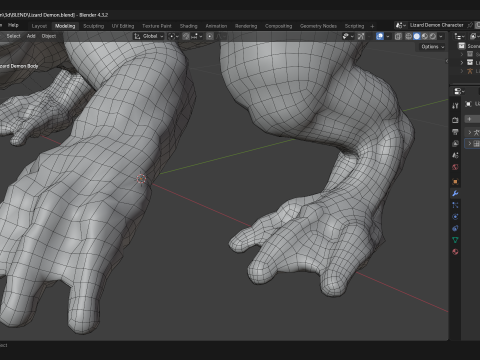Open the Global transform orientation dropdown
This screenshot has width=480, height=360.
coord(149,36)
